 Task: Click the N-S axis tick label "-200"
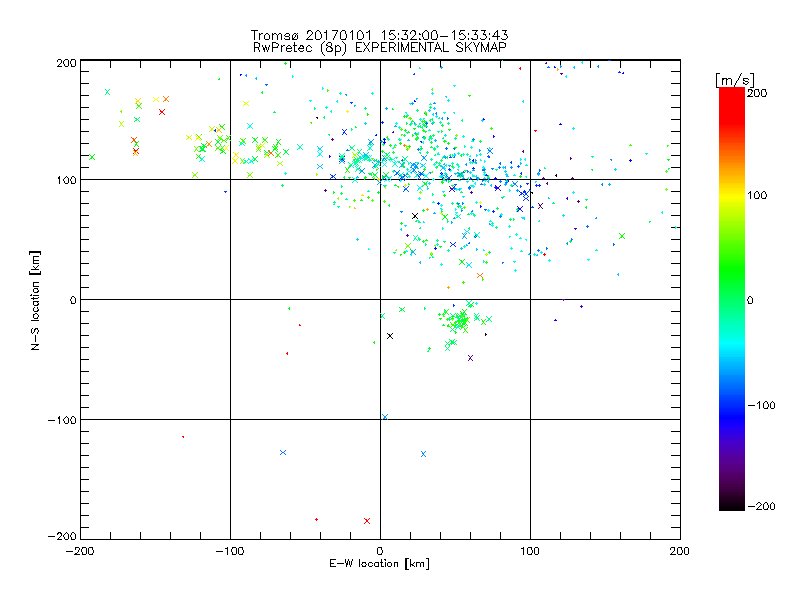tap(62, 536)
